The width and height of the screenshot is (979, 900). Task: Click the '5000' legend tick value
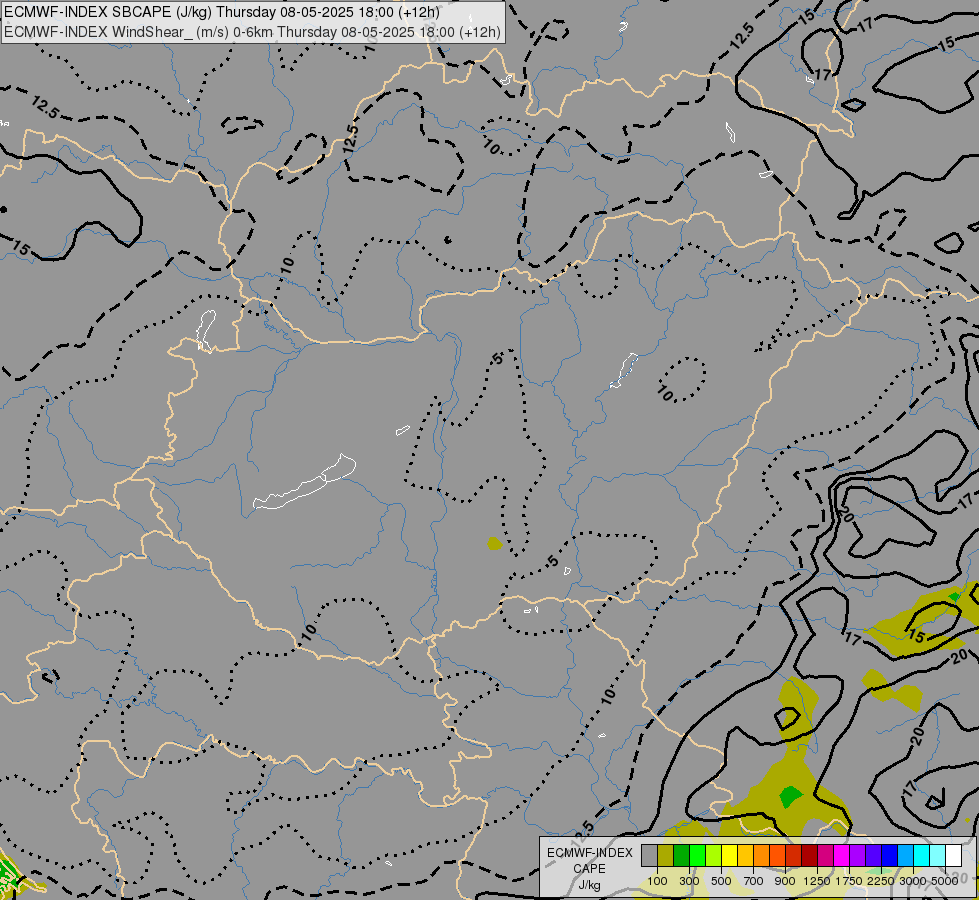pos(945,881)
